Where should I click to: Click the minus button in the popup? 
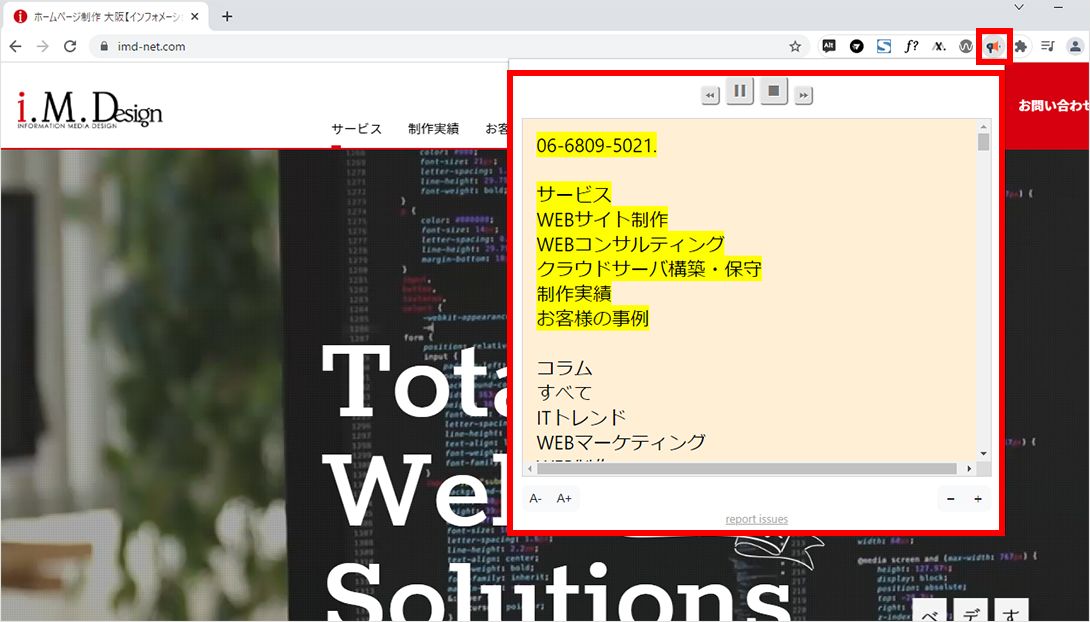[x=950, y=499]
